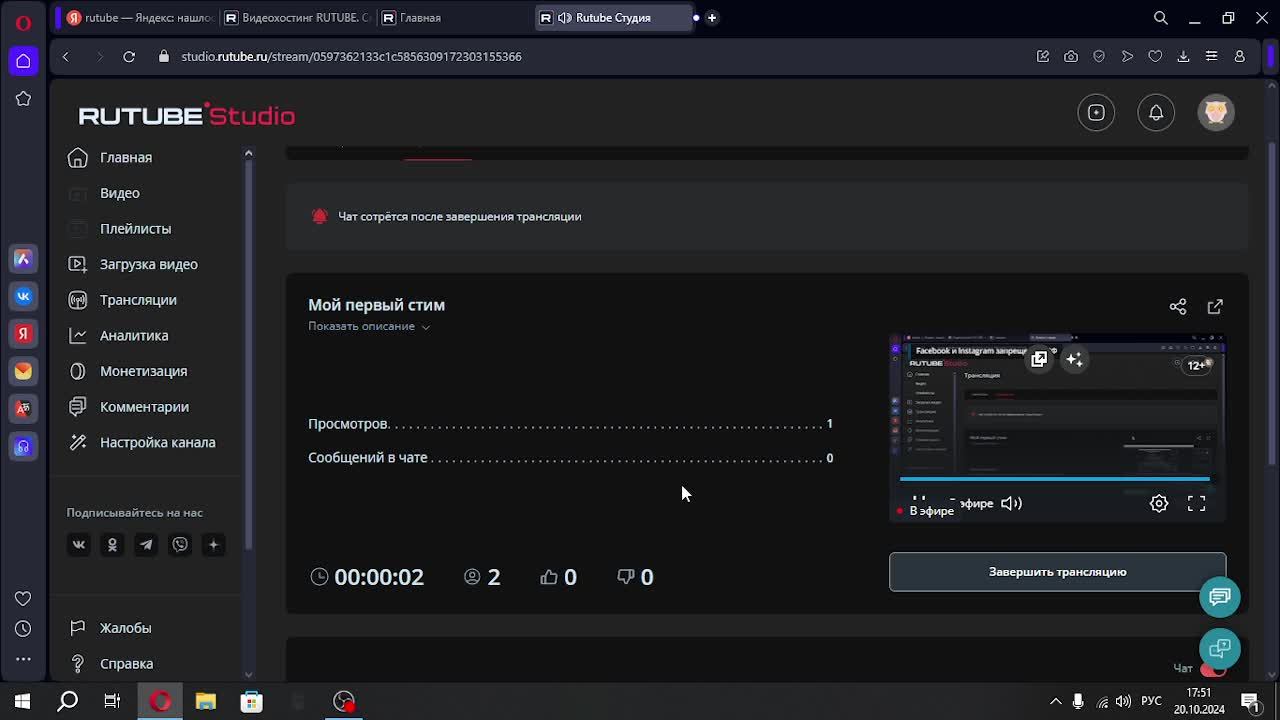The height and width of the screenshot is (720, 1280).
Task: Click the address bar URL
Action: pos(351,57)
